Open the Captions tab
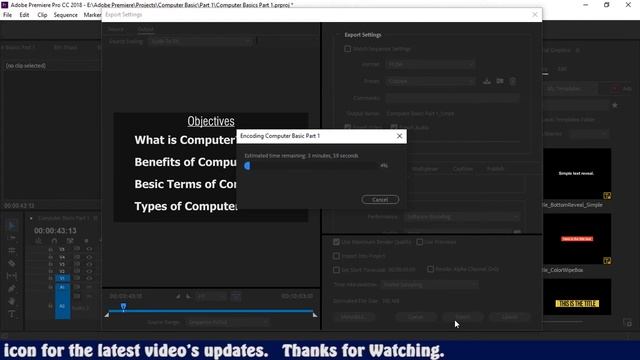Screen dimensions: 640x360 (462, 169)
